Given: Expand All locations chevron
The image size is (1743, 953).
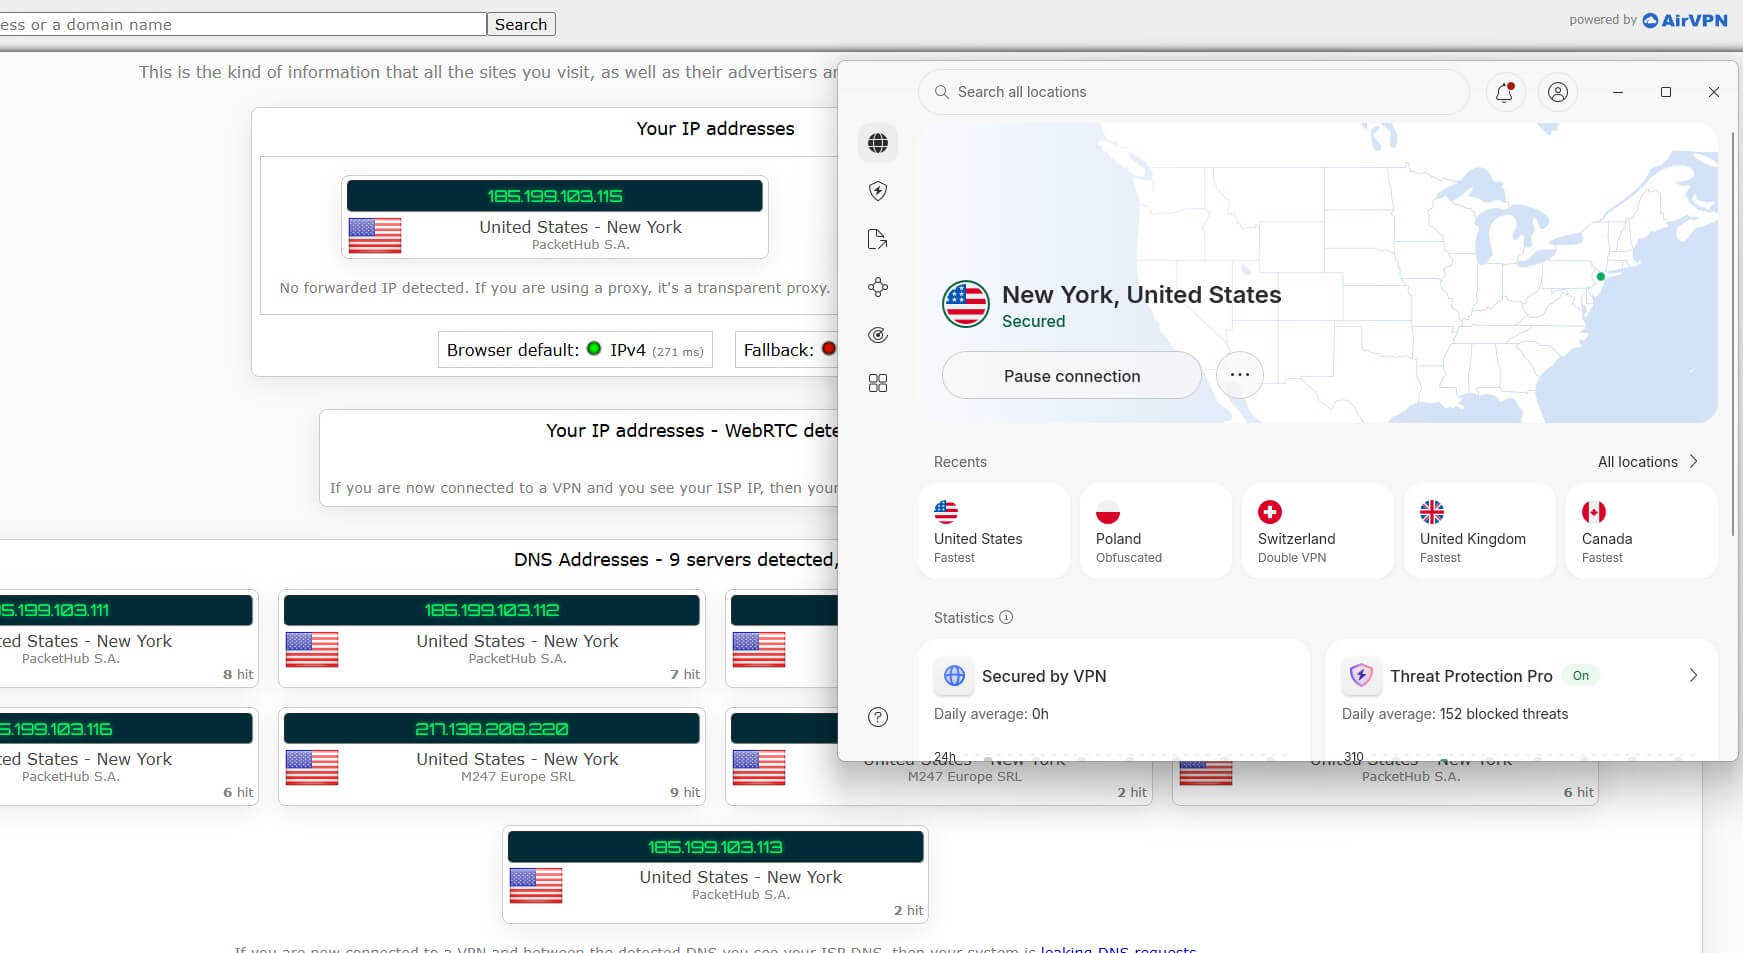Looking at the screenshot, I should [x=1693, y=461].
